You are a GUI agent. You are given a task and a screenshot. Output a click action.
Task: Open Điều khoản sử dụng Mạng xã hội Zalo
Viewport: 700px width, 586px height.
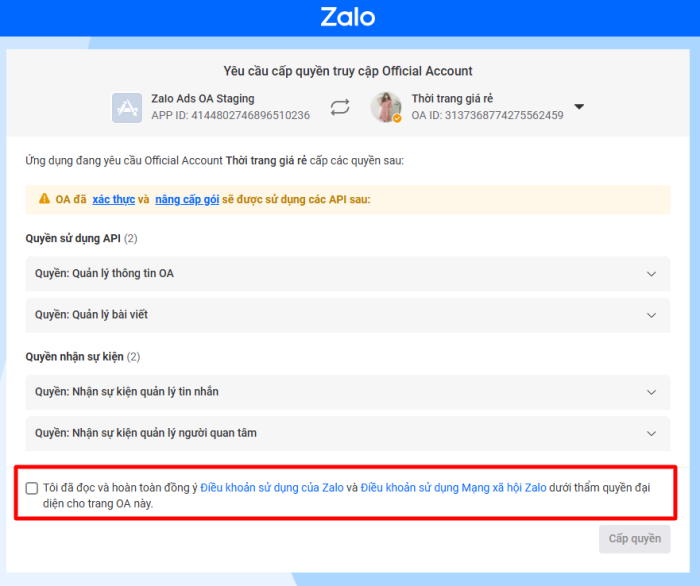454,488
